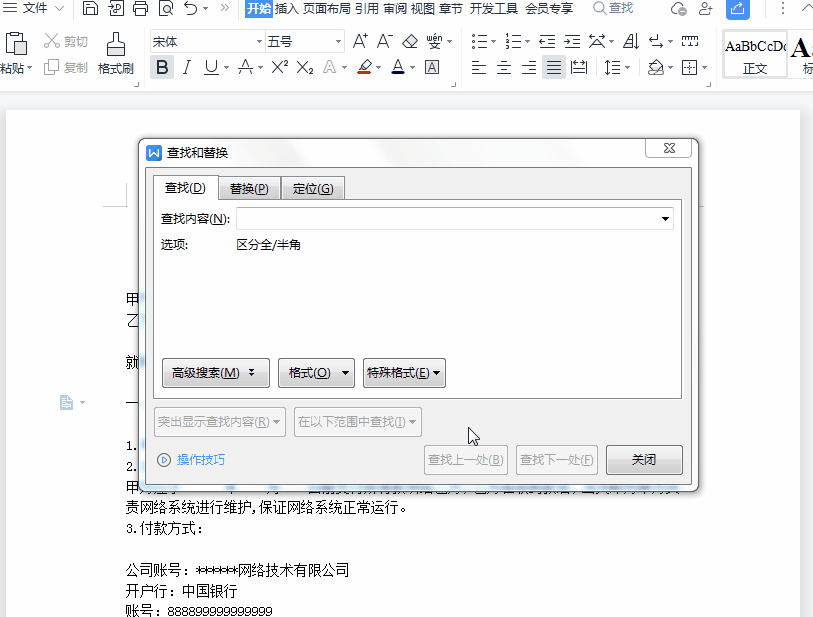Center align text
813x617 pixels.
pyautogui.click(x=504, y=67)
